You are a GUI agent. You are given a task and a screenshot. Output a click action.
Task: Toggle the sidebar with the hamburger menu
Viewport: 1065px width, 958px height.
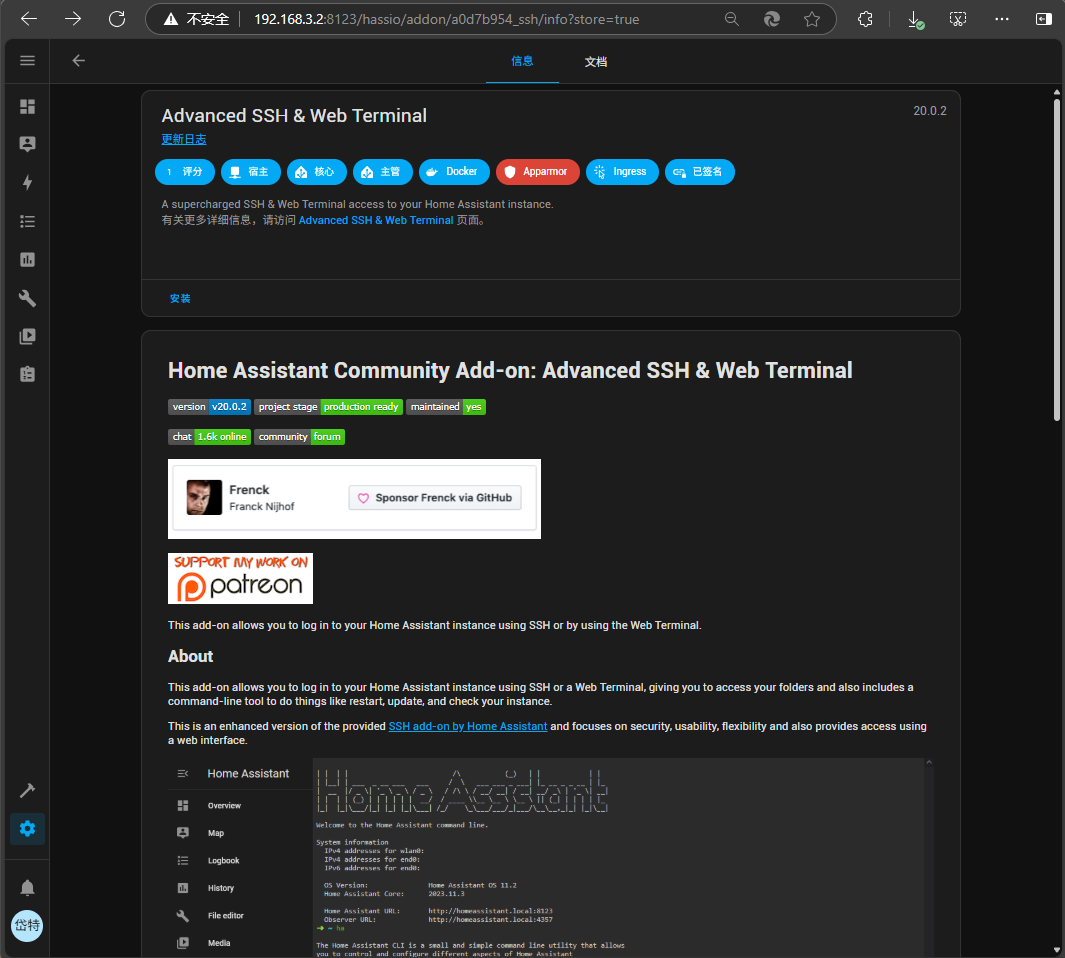coord(27,61)
